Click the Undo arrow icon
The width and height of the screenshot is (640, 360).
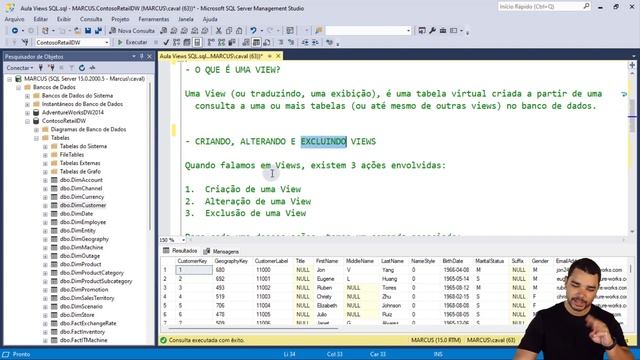point(253,31)
